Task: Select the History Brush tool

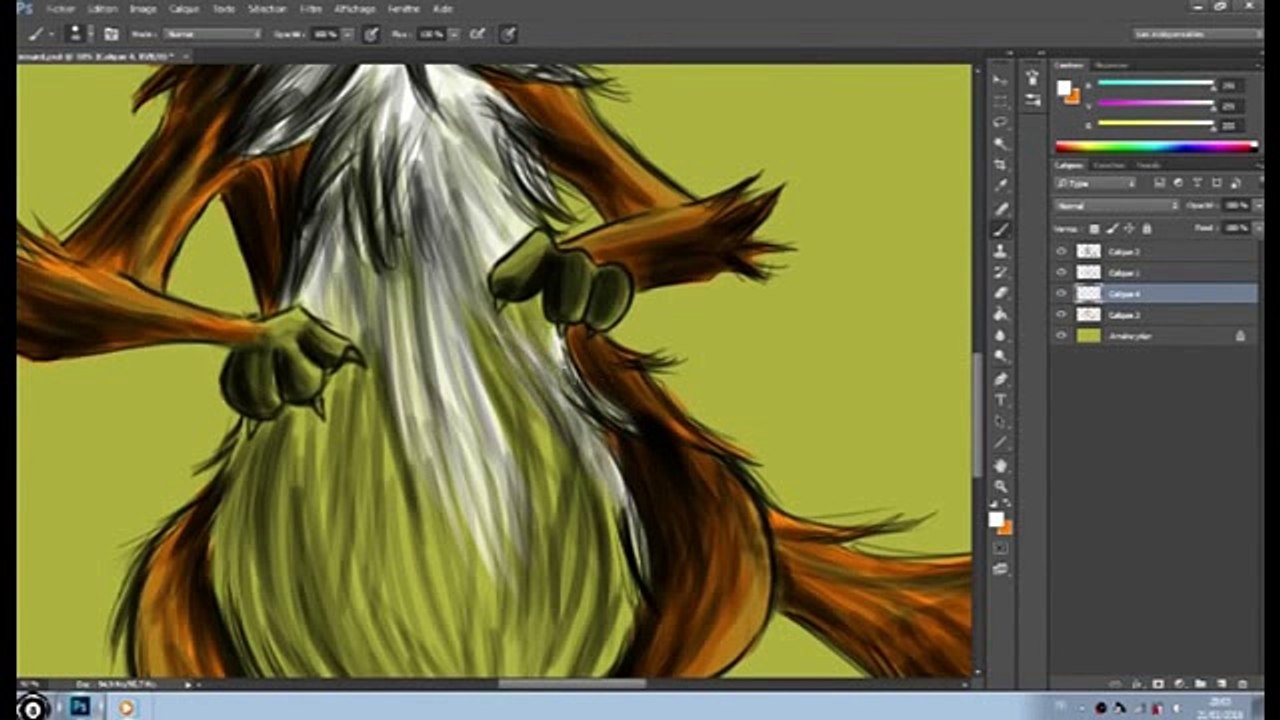Action: [x=1000, y=272]
